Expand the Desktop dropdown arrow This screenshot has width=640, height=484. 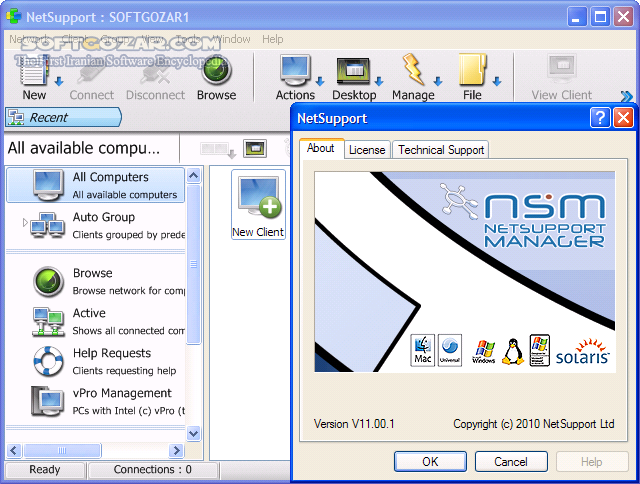379,81
